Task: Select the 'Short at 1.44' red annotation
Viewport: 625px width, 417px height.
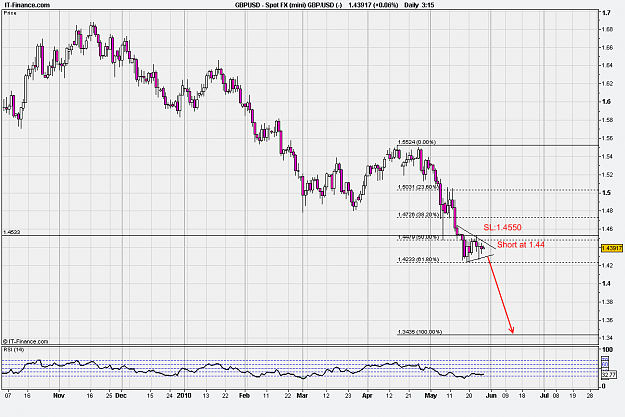Action: tap(521, 245)
